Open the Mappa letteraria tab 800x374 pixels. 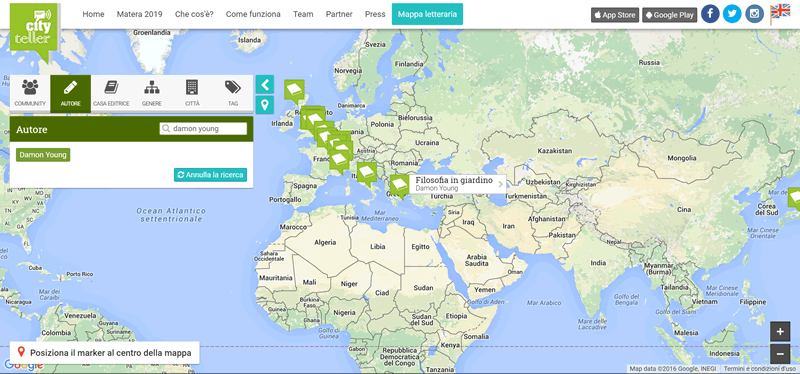(428, 14)
